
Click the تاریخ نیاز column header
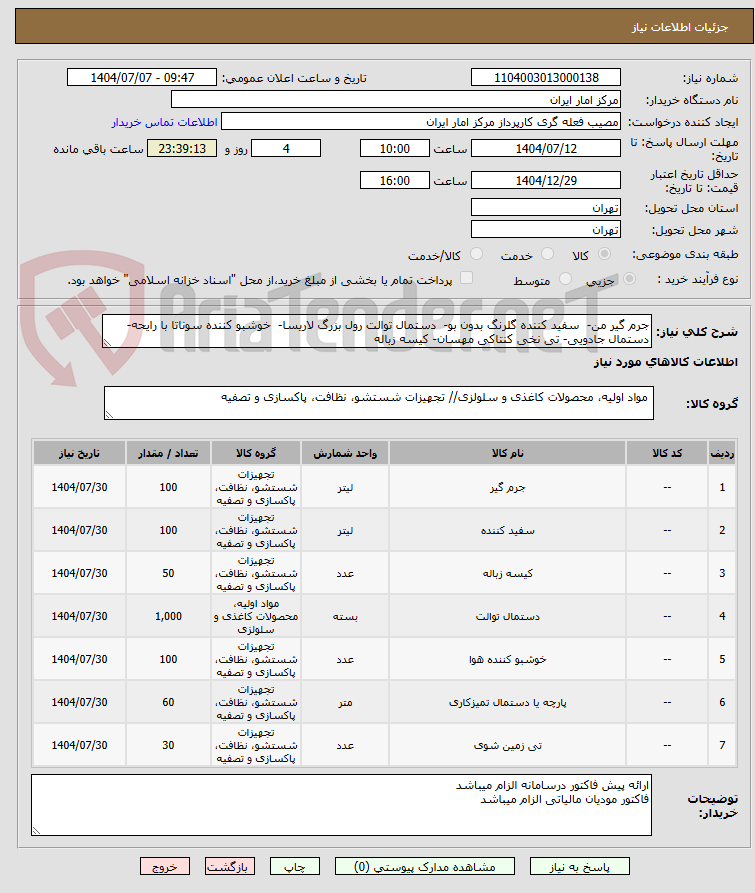click(79, 453)
